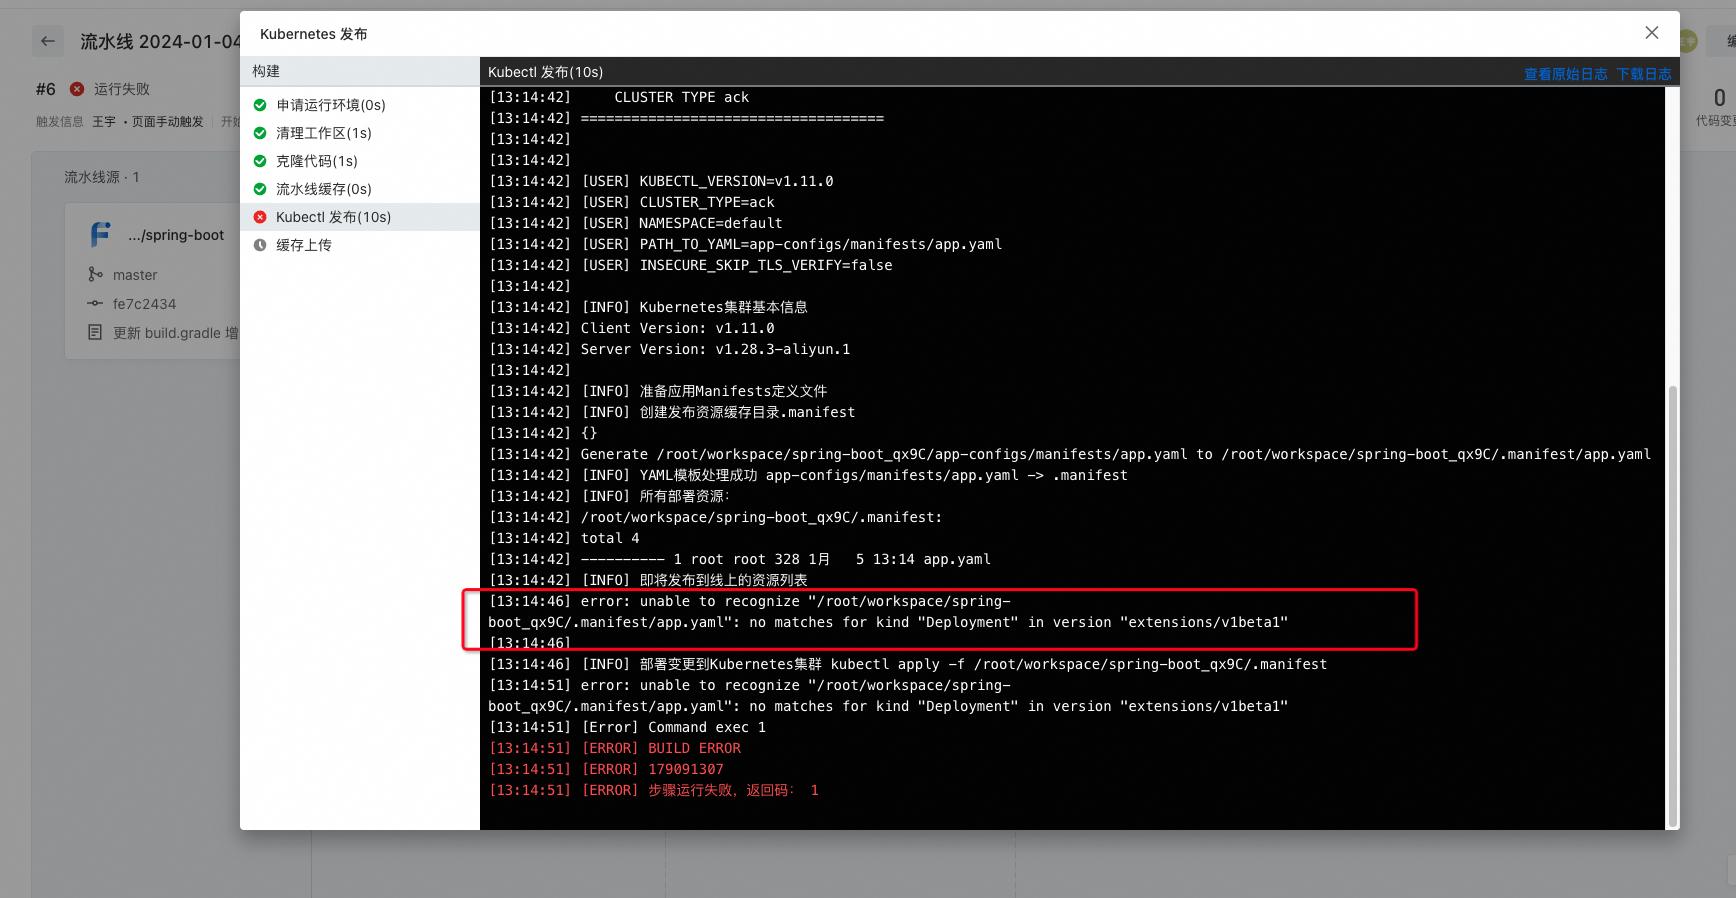Click the 步骤运行失败，返回码 log line

click(x=654, y=790)
